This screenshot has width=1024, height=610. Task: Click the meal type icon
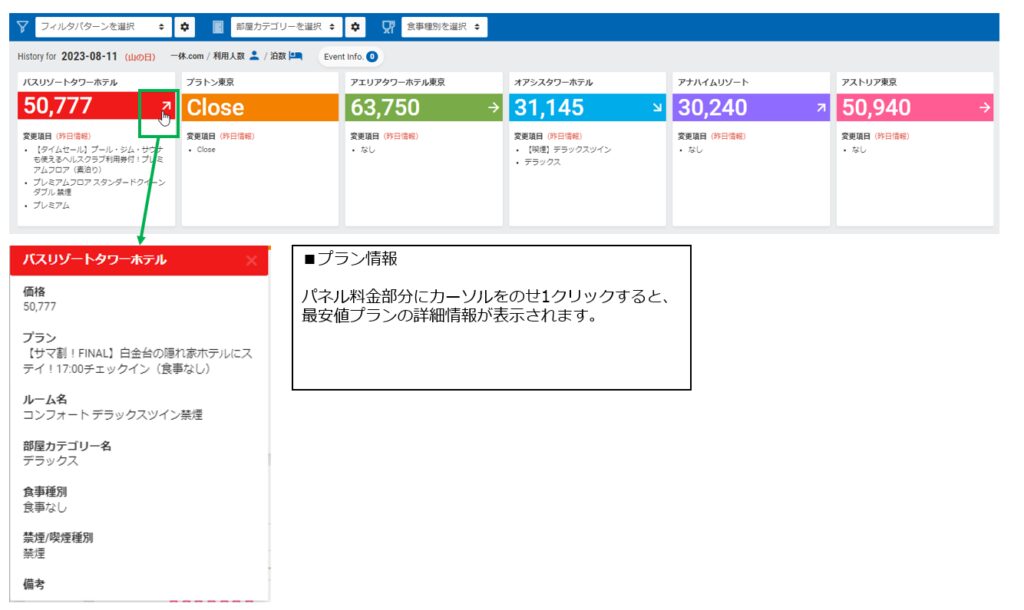[x=388, y=27]
